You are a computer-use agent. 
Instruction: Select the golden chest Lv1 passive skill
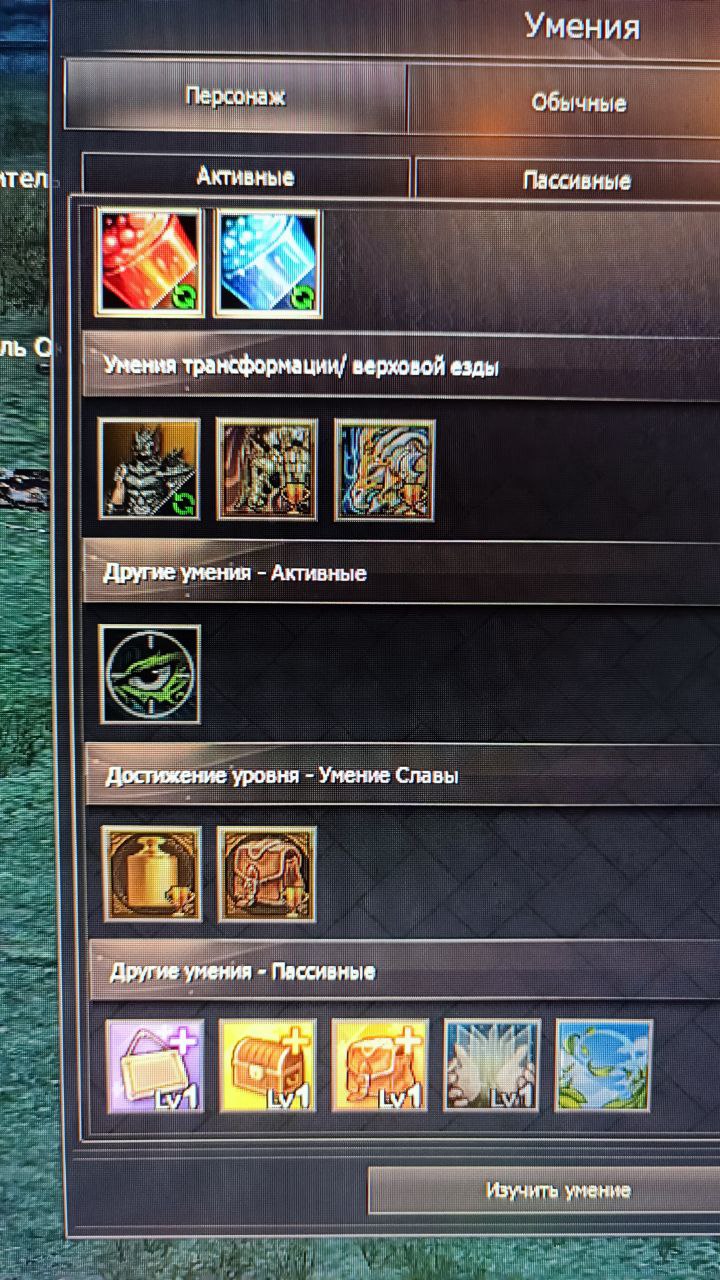(x=268, y=1066)
